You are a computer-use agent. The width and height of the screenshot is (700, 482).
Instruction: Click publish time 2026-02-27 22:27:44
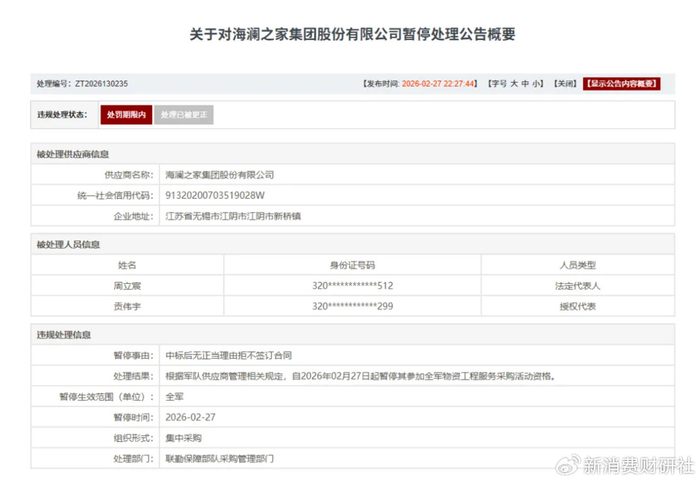(x=438, y=84)
